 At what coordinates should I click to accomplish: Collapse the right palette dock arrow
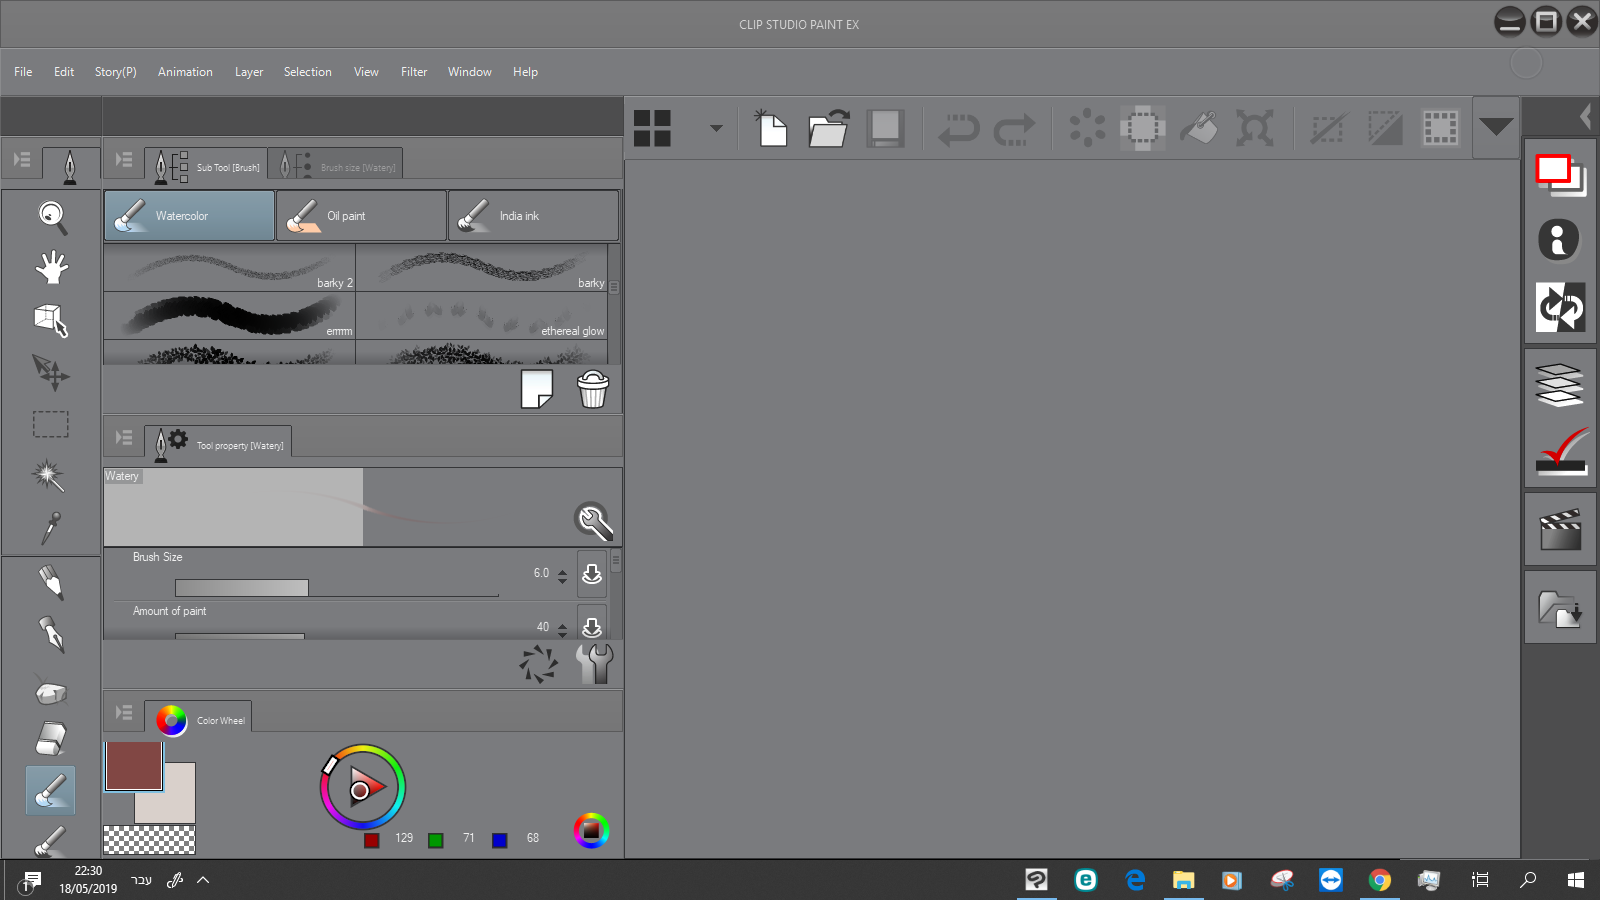coord(1585,116)
